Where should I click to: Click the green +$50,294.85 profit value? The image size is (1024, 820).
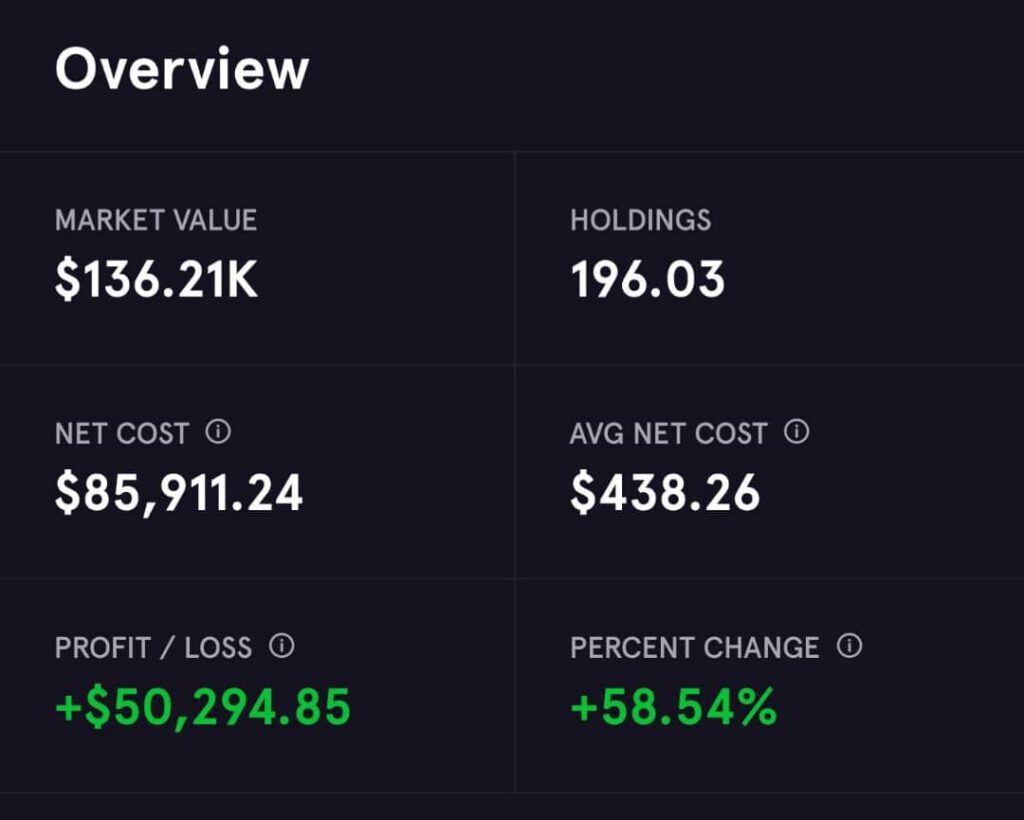tap(203, 707)
